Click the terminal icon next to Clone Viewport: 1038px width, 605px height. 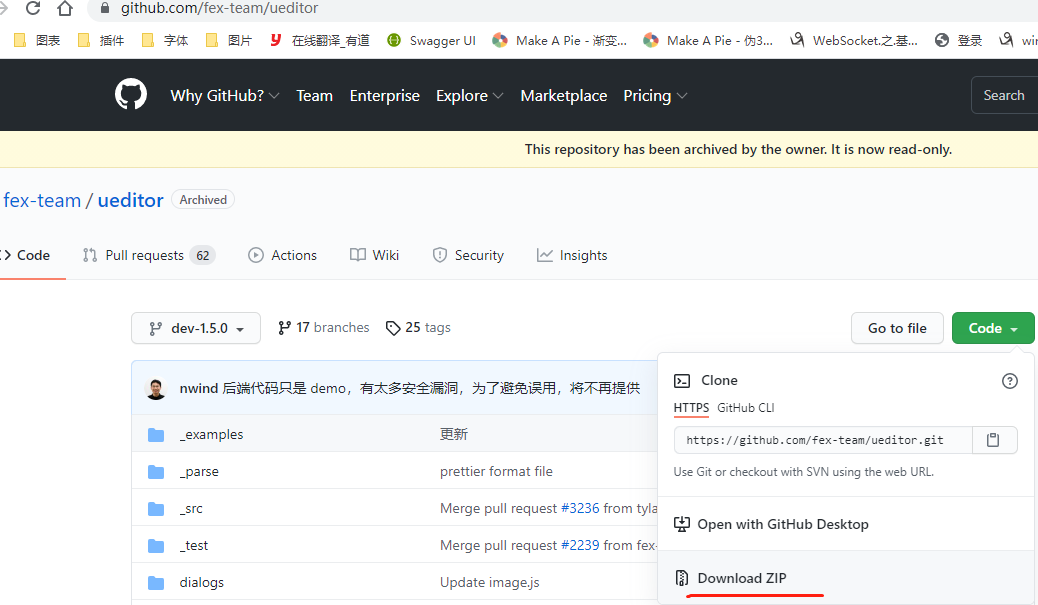coord(682,381)
